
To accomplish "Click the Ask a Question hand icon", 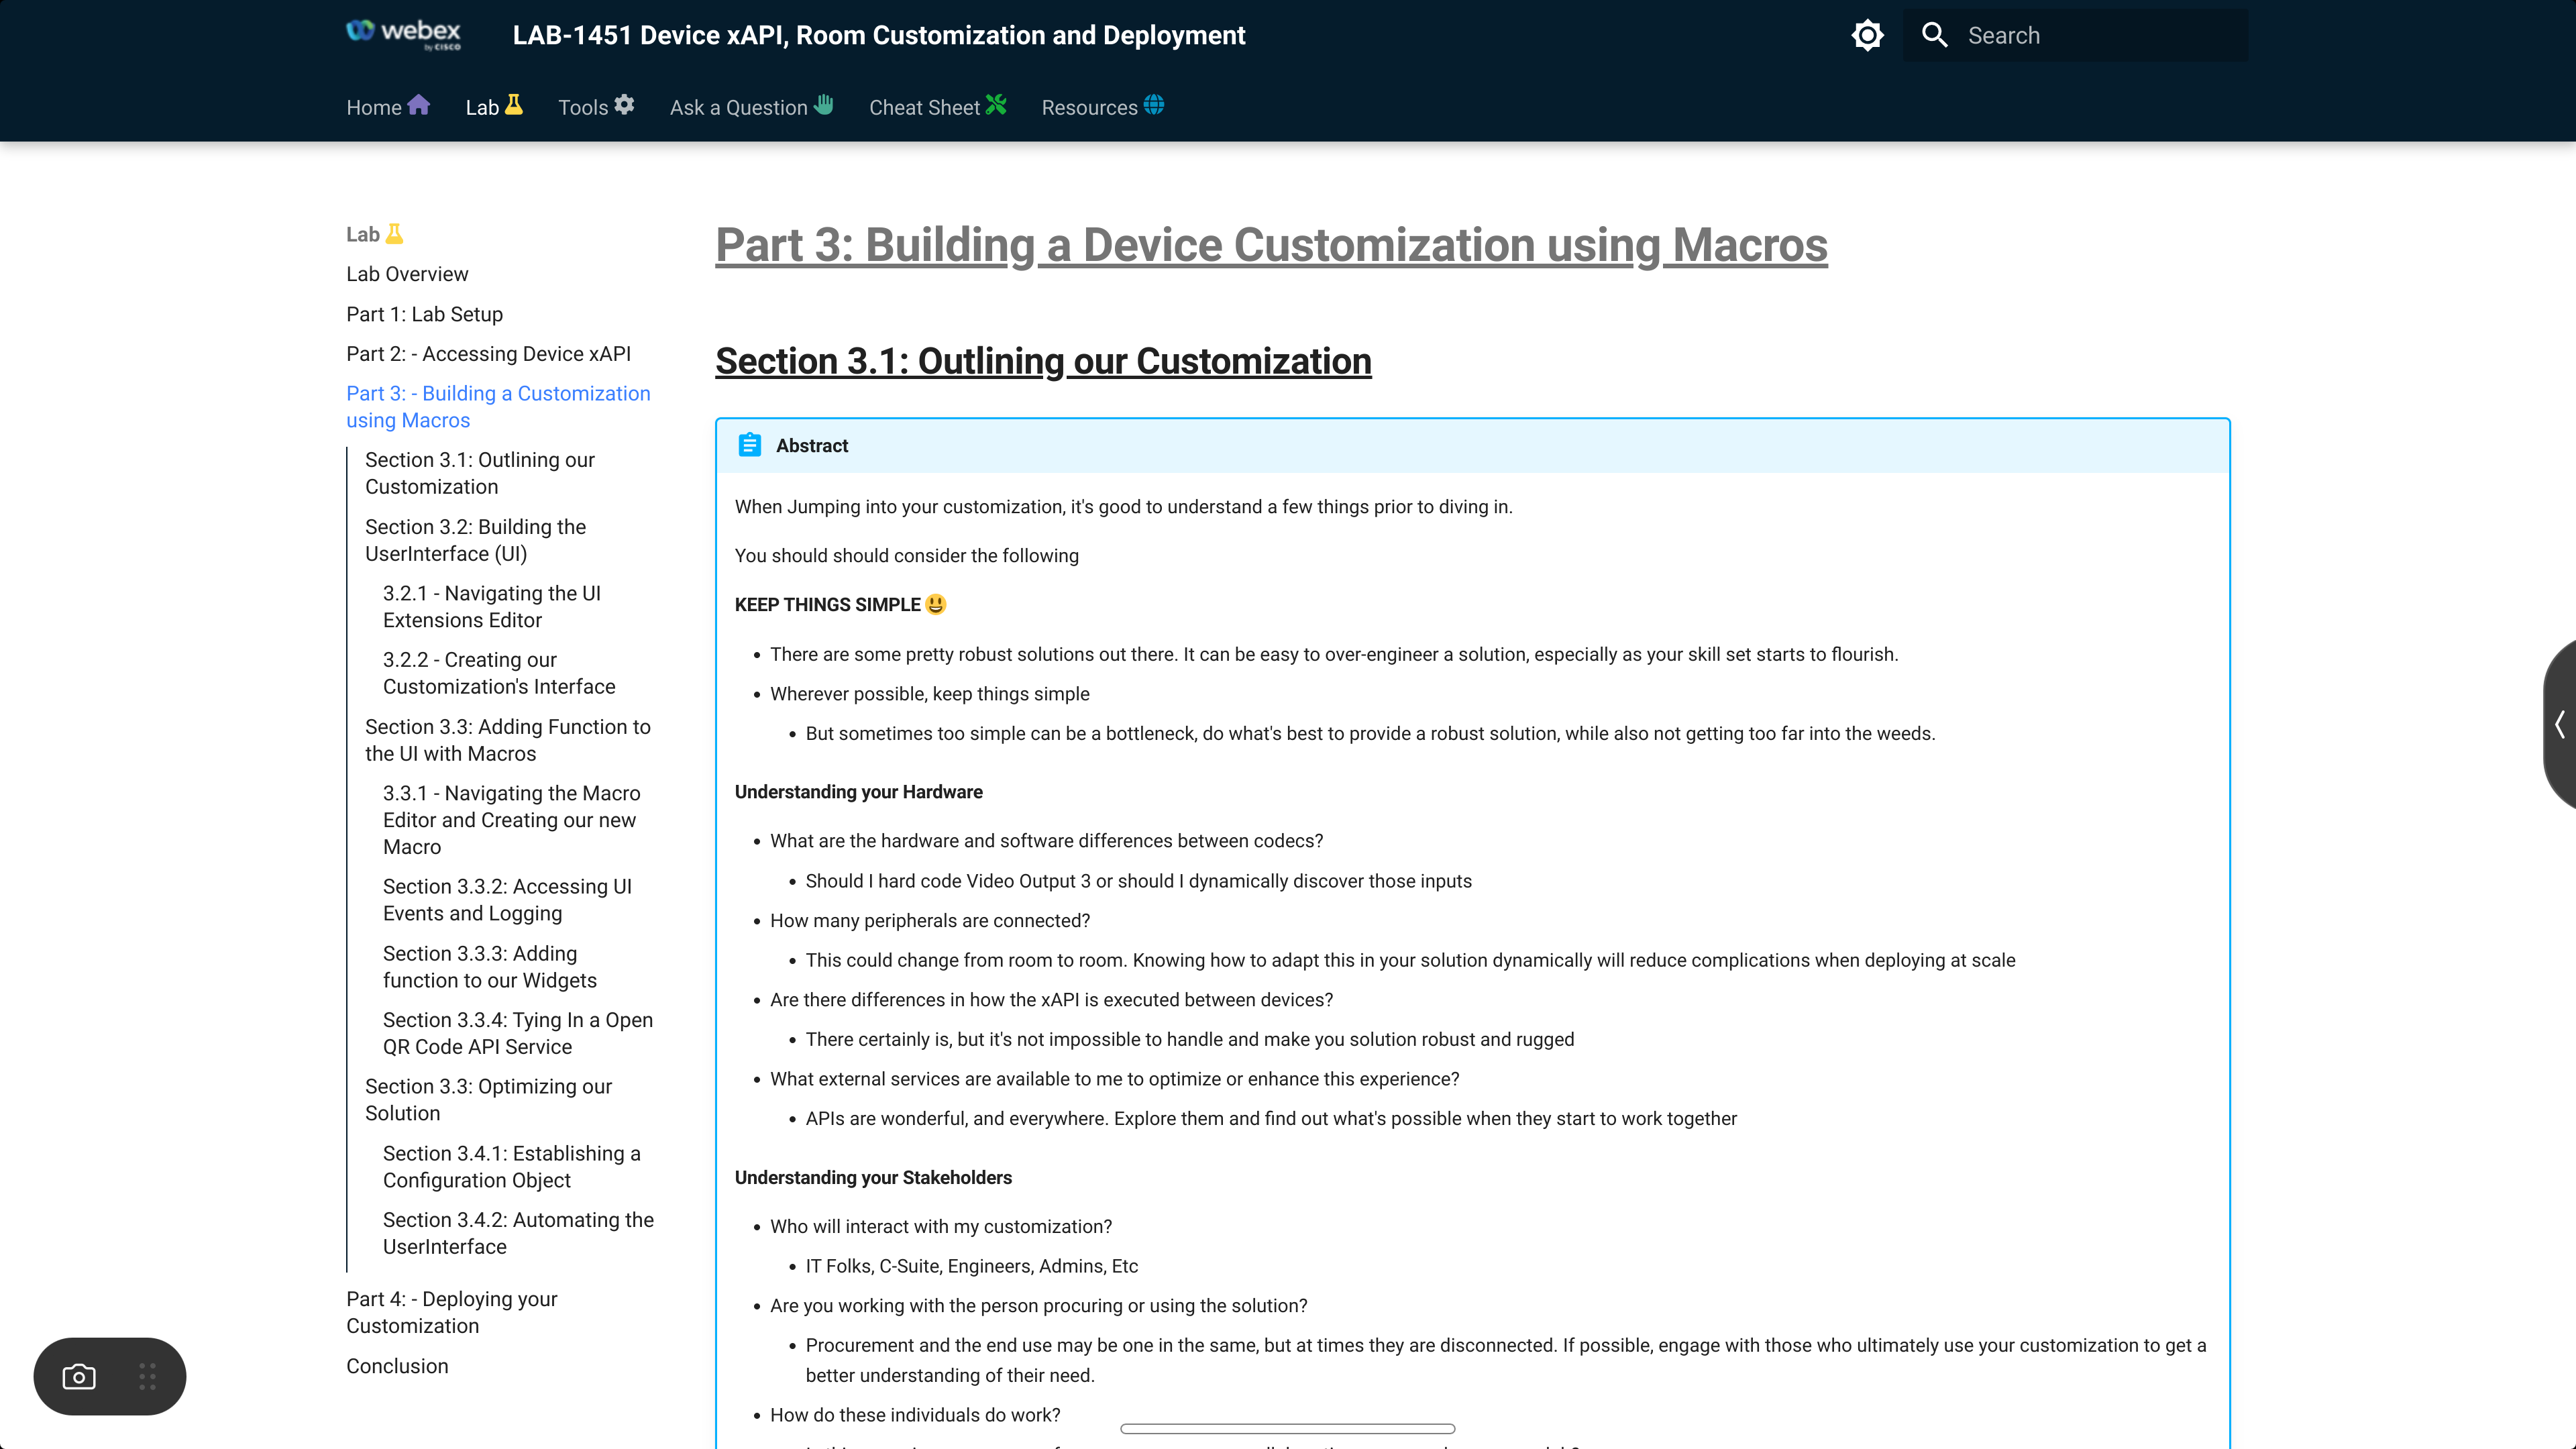I will tap(823, 105).
